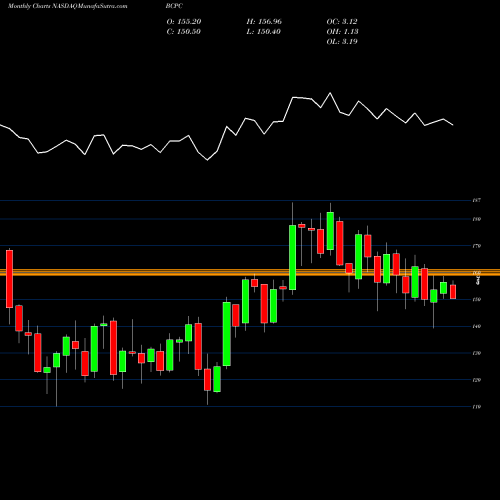The width and height of the screenshot is (500, 500).
Task: Click the close price value "C: 150.50"
Action: tap(184, 32)
